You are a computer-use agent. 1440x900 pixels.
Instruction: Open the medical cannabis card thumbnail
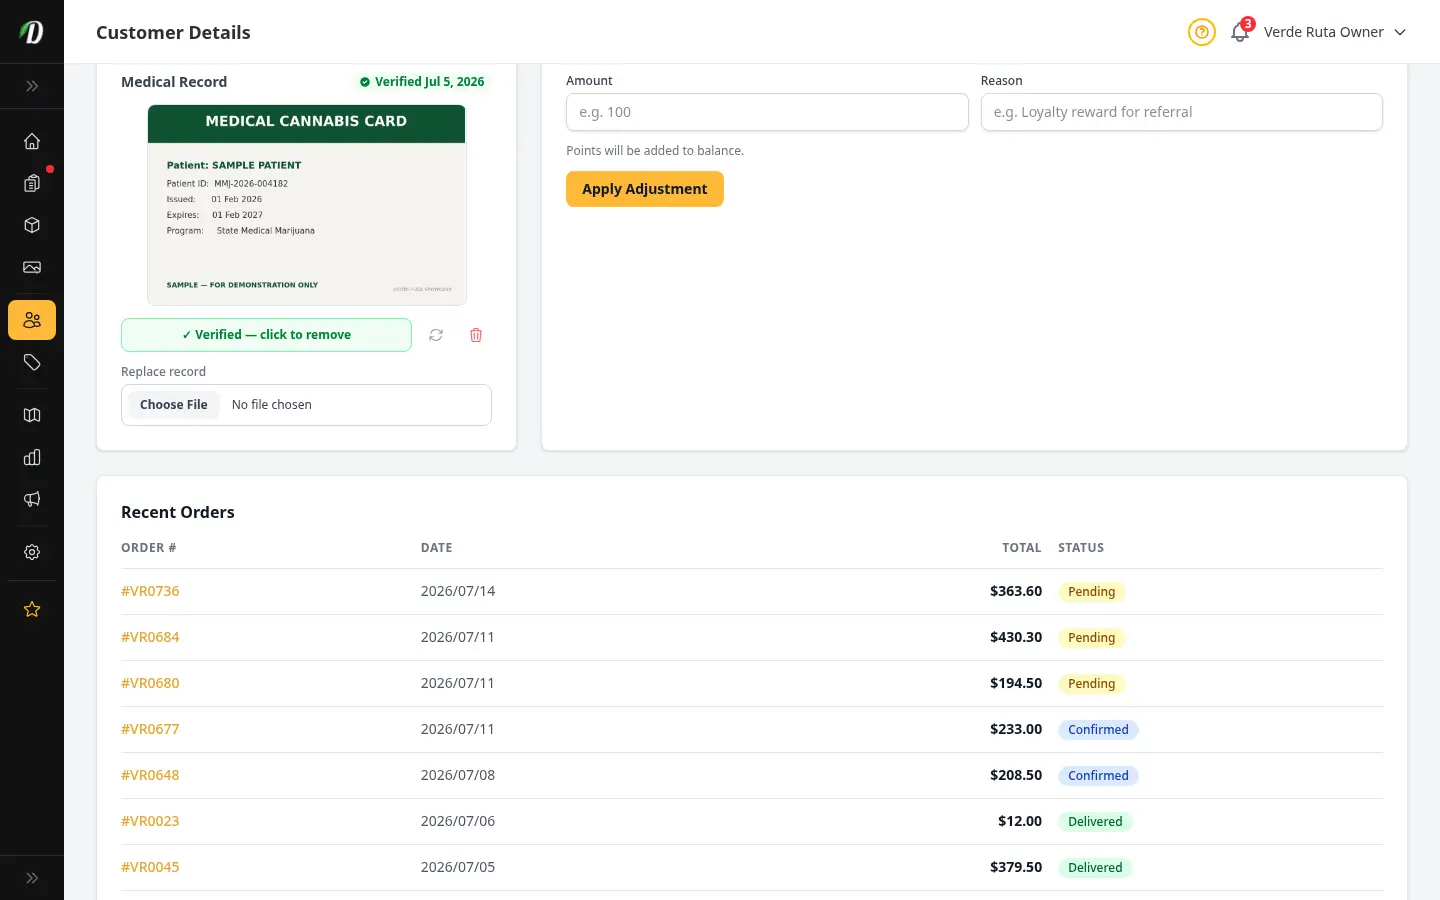pos(306,205)
